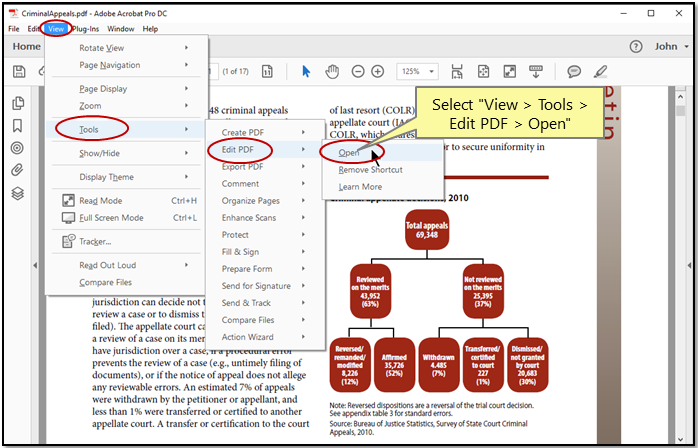Open the File menu

pos(14,29)
